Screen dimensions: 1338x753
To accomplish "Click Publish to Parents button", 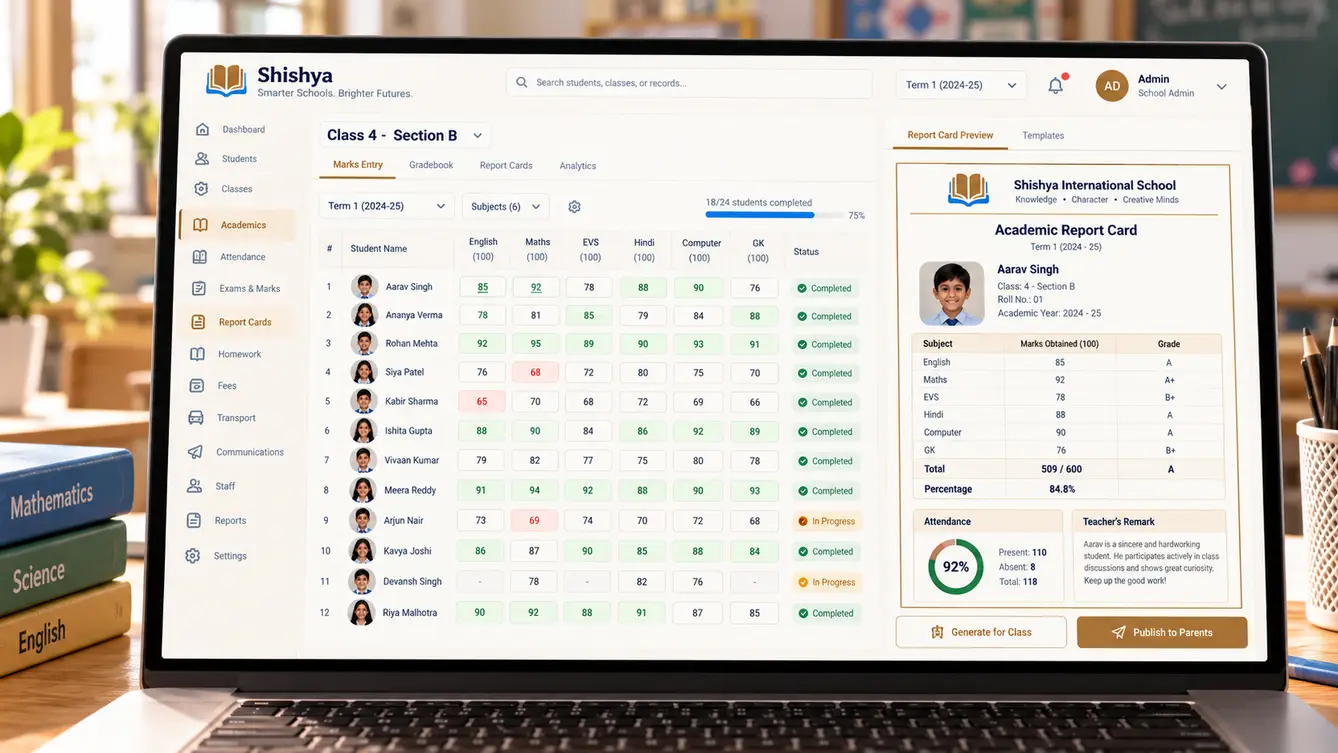I will [x=1162, y=632].
